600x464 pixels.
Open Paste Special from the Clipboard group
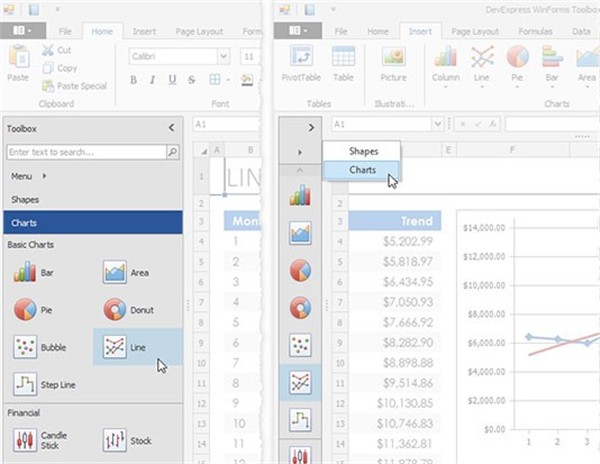(x=74, y=86)
